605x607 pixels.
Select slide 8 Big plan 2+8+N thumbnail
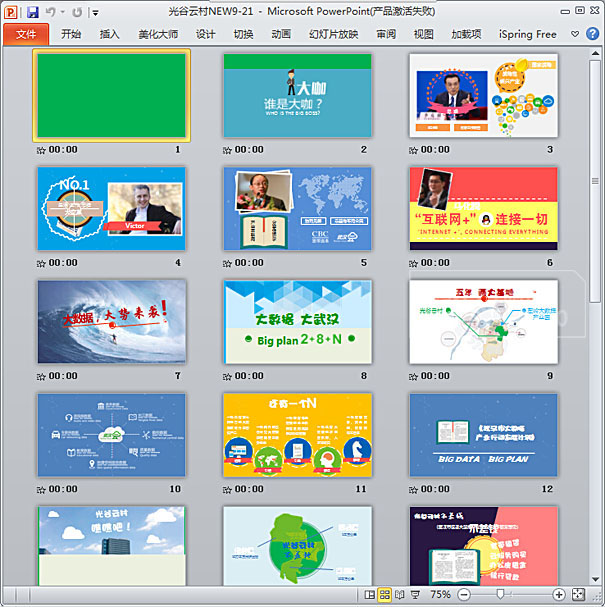click(297, 321)
